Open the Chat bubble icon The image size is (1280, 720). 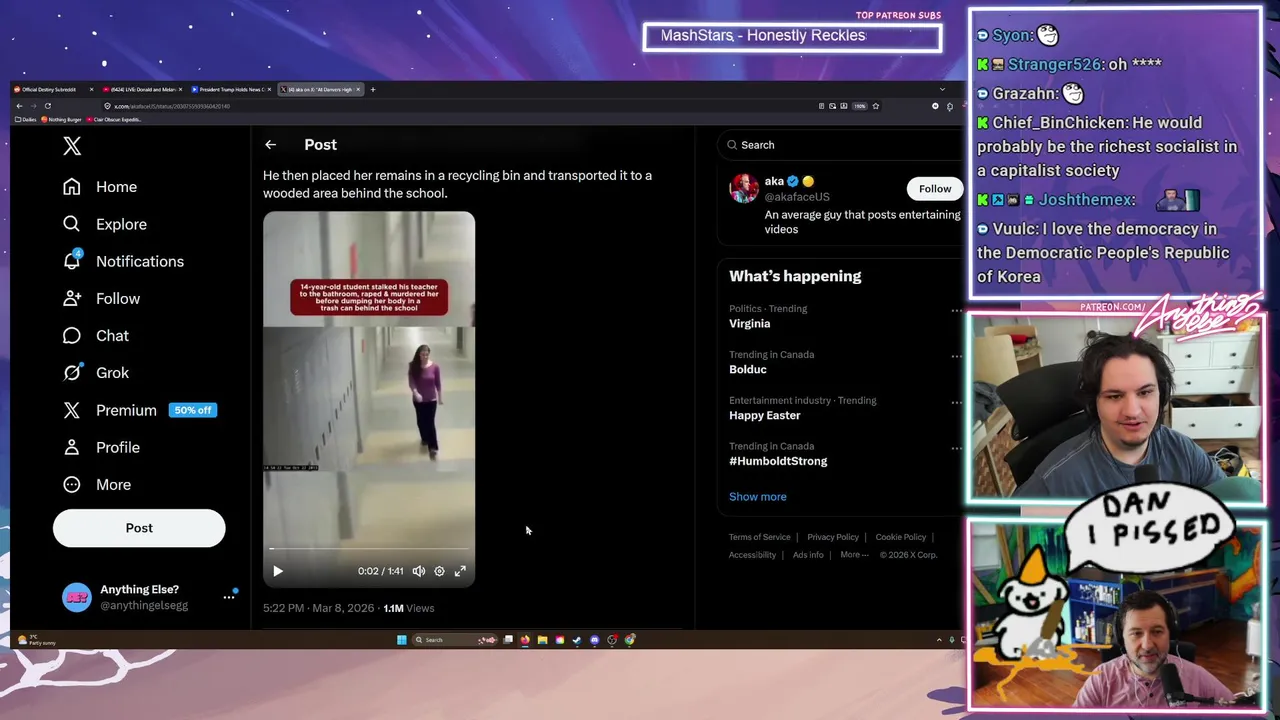coord(72,335)
